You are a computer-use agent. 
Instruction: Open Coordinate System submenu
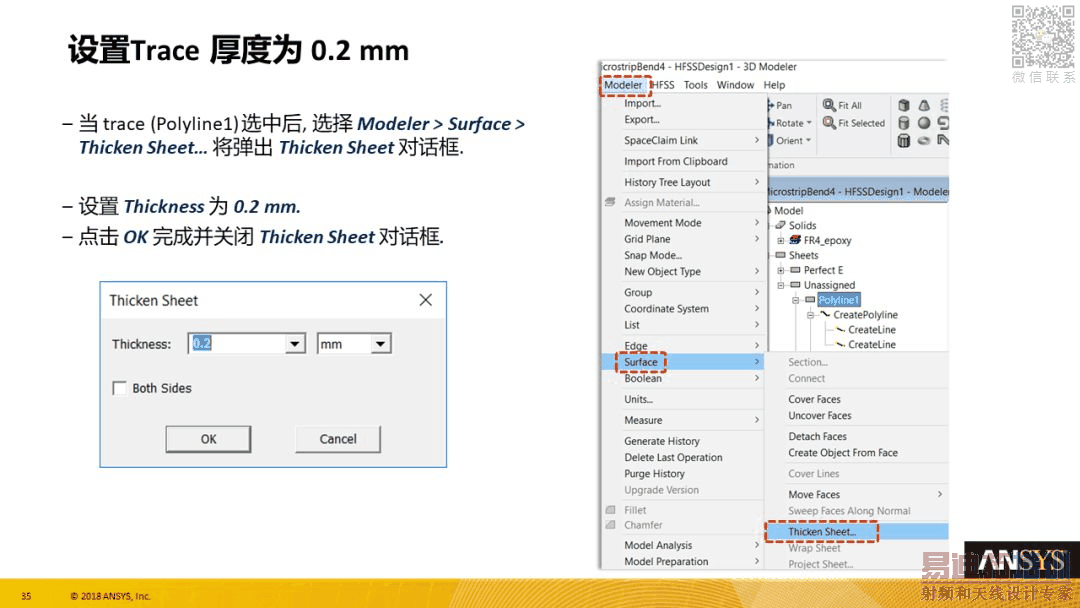point(683,308)
